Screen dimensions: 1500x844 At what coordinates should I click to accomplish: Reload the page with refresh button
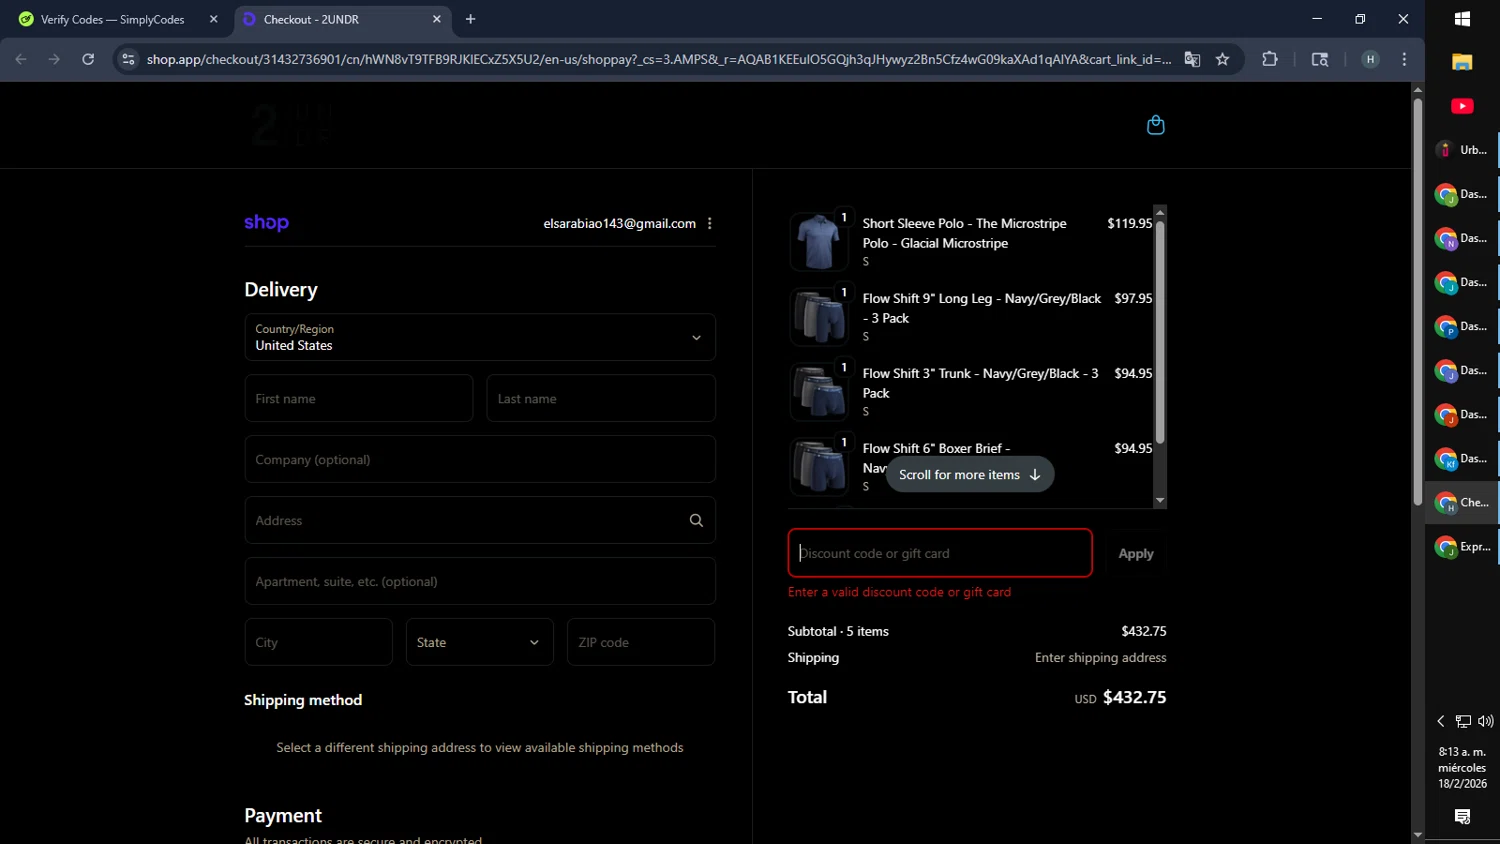(88, 59)
